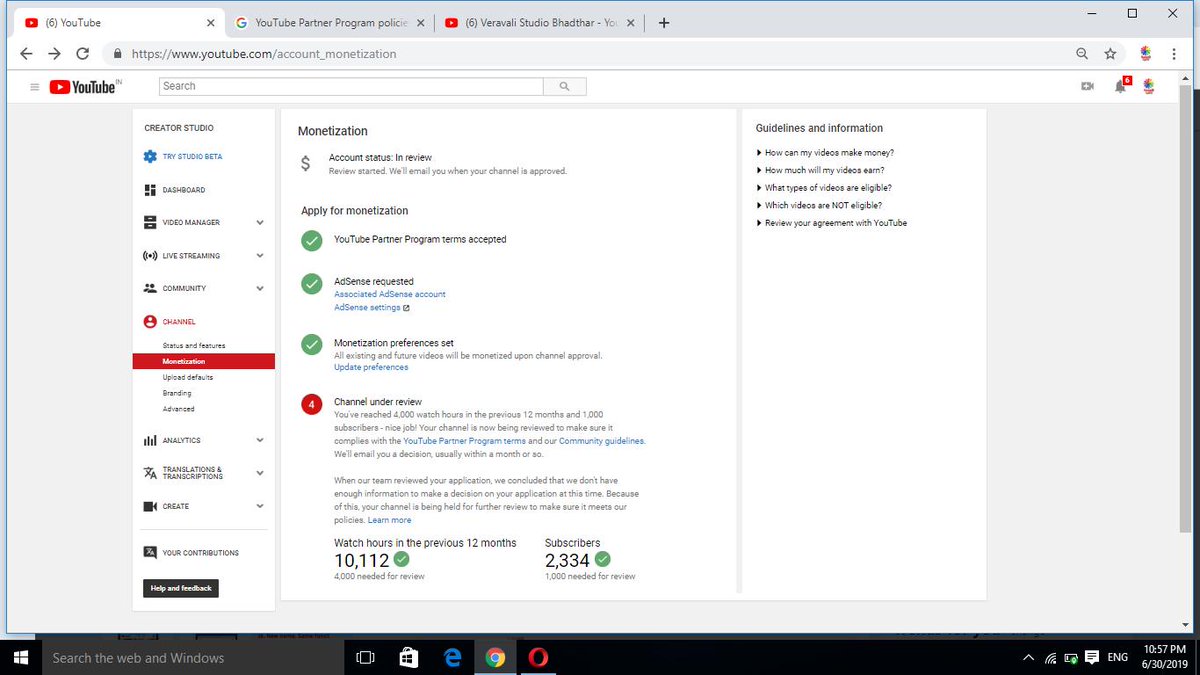The width and height of the screenshot is (1200, 675).
Task: Expand the Analytics section
Action: click(260, 440)
